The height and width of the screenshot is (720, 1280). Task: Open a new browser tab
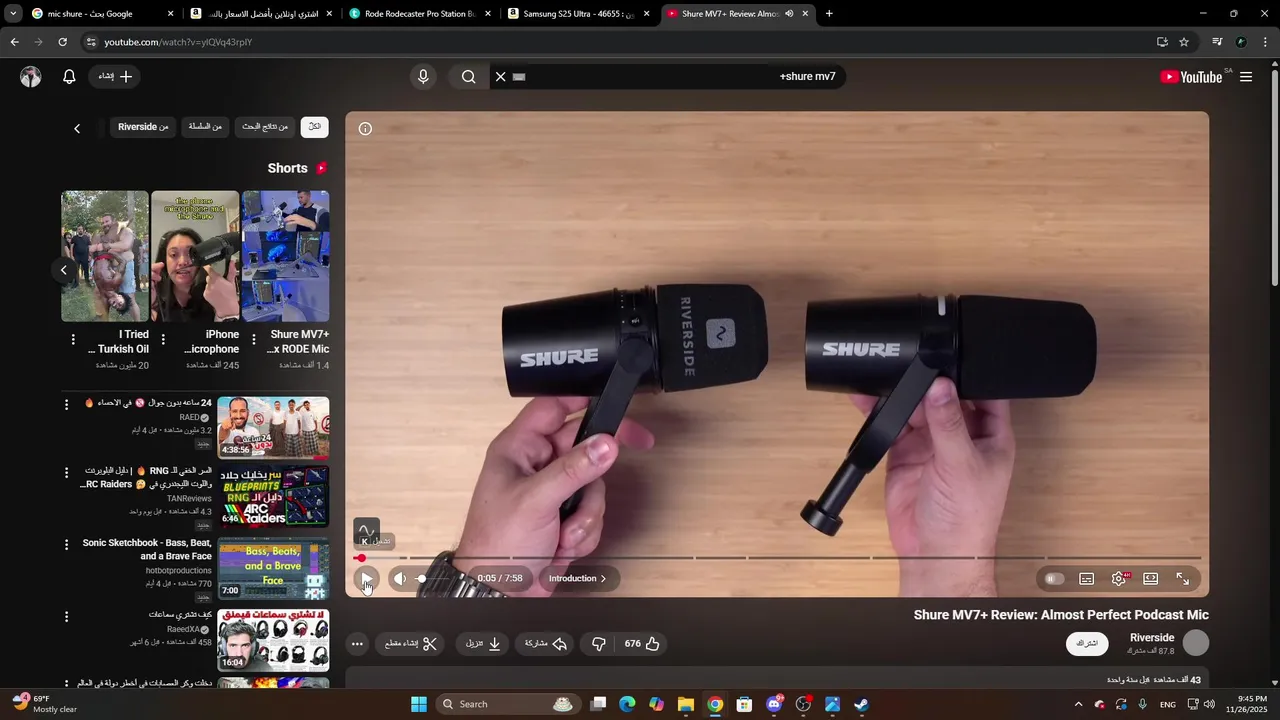tap(829, 14)
